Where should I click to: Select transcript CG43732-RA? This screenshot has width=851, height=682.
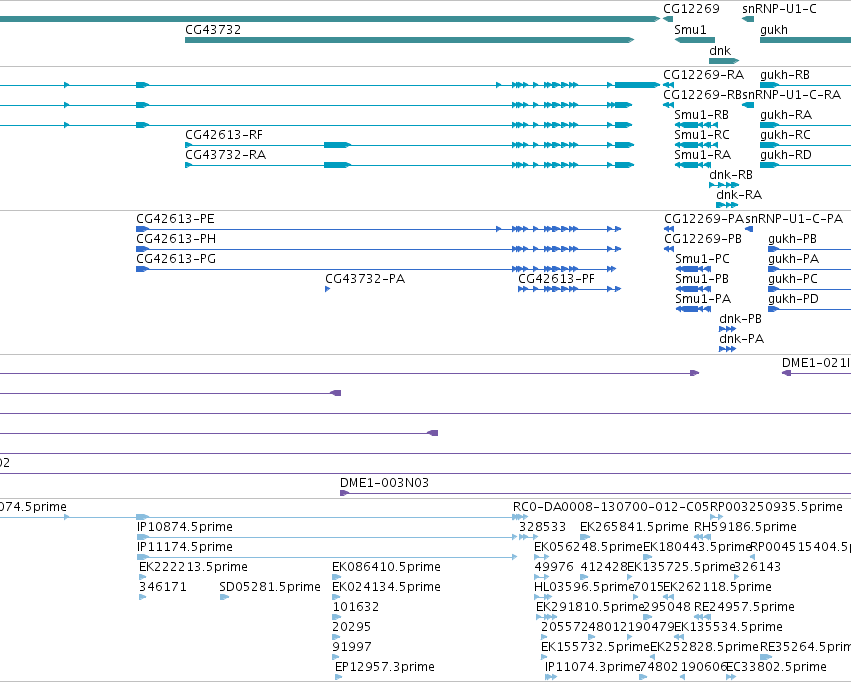tap(225, 155)
